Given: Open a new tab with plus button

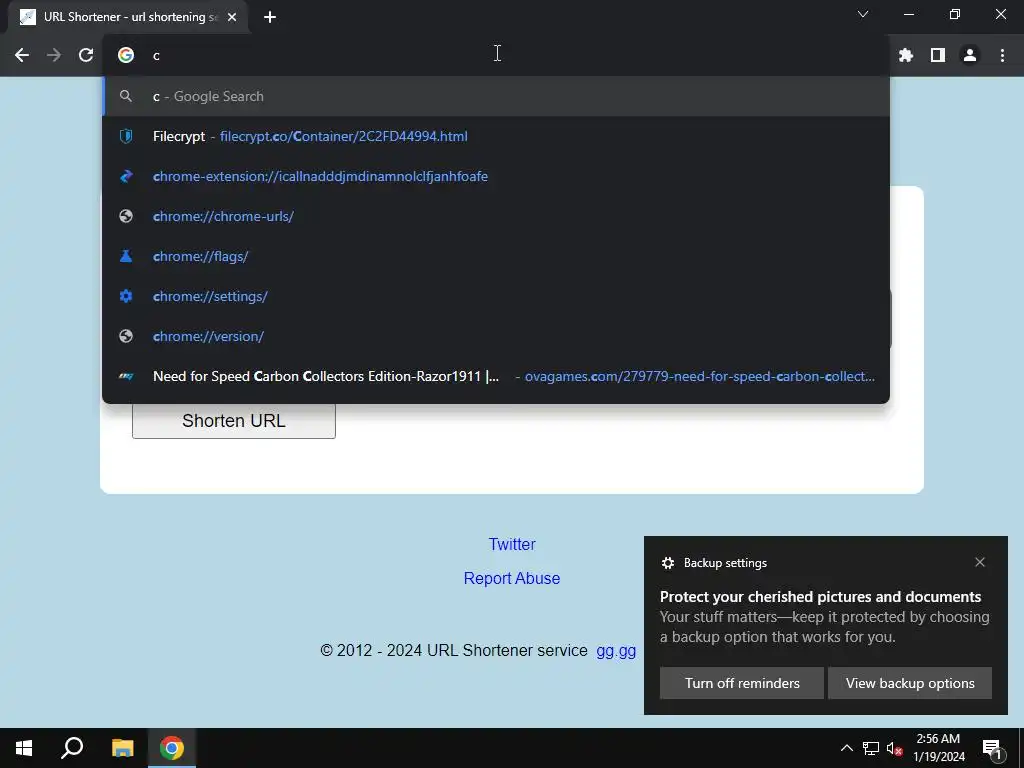Looking at the screenshot, I should coord(270,17).
